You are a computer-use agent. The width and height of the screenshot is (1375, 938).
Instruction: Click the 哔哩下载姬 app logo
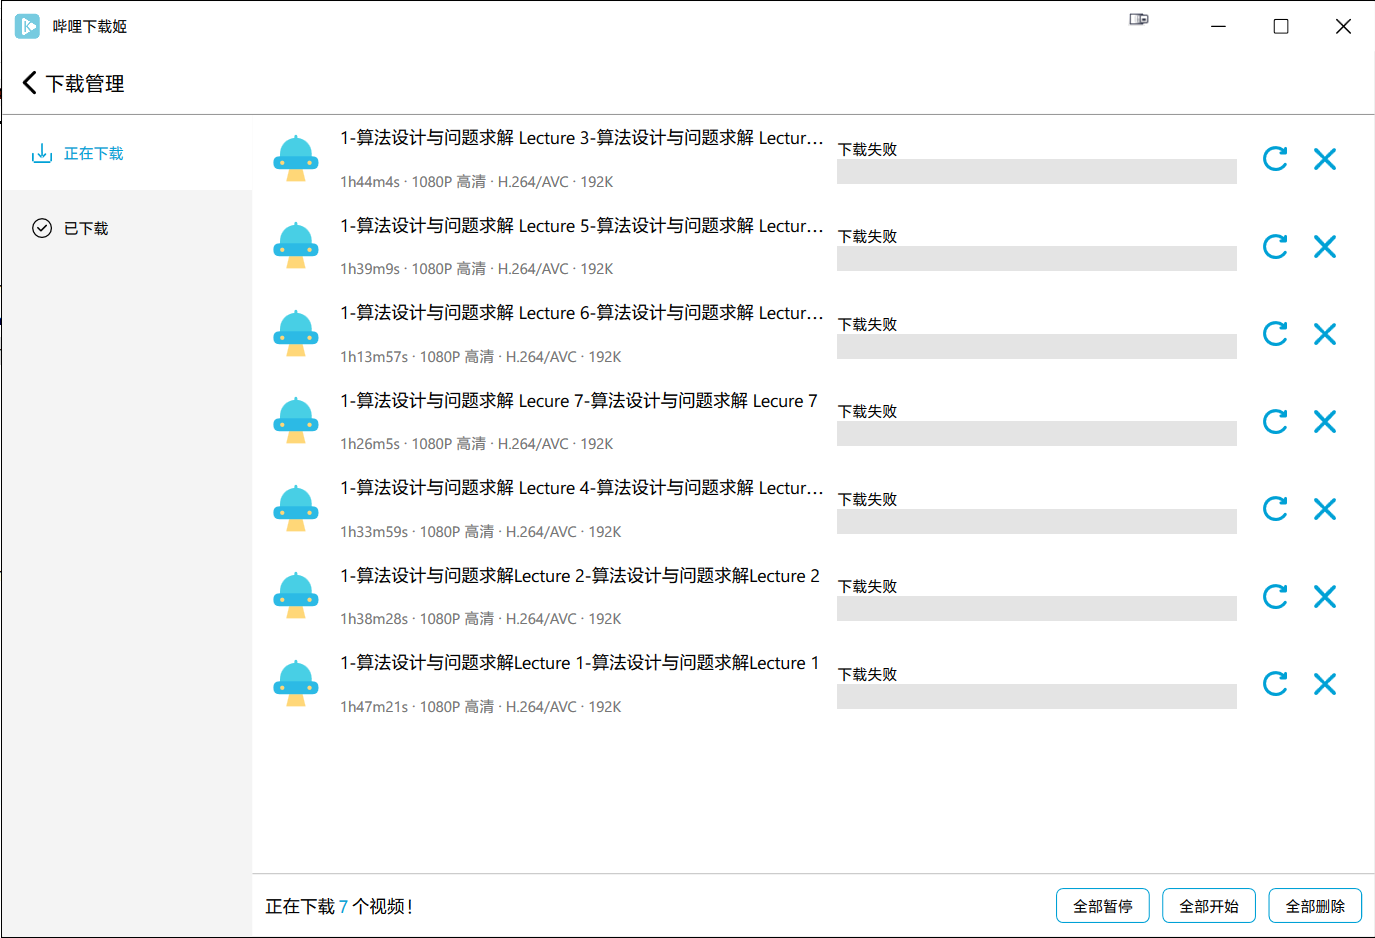click(27, 25)
